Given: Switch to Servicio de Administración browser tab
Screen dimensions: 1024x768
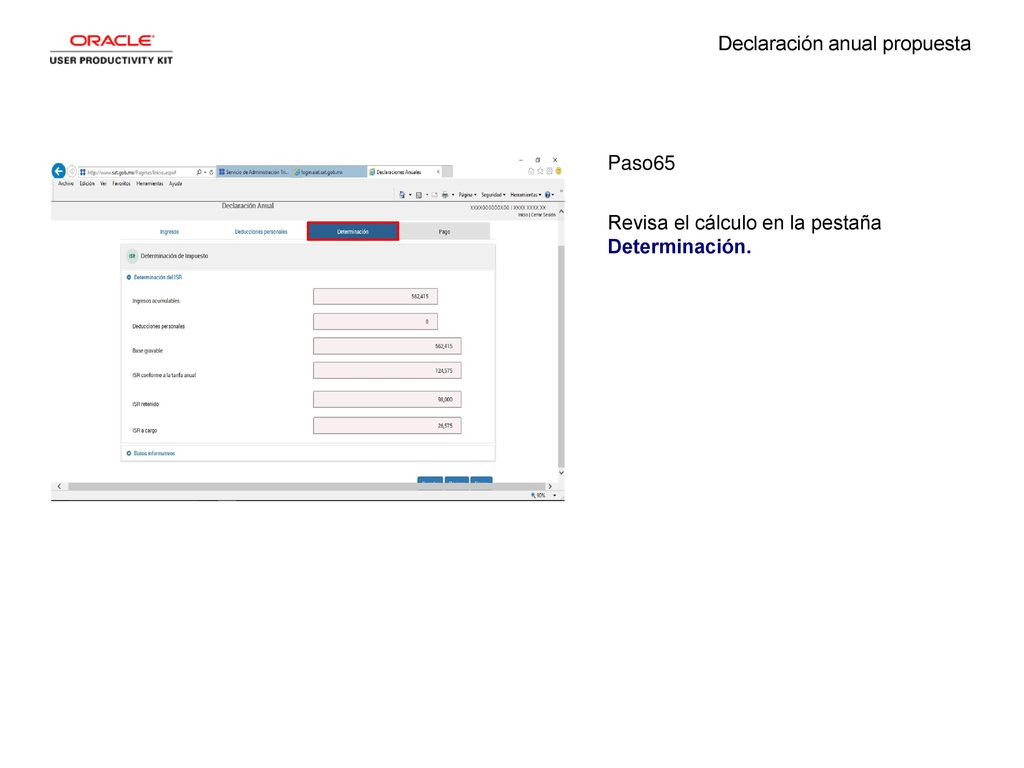Looking at the screenshot, I should click(x=254, y=172).
